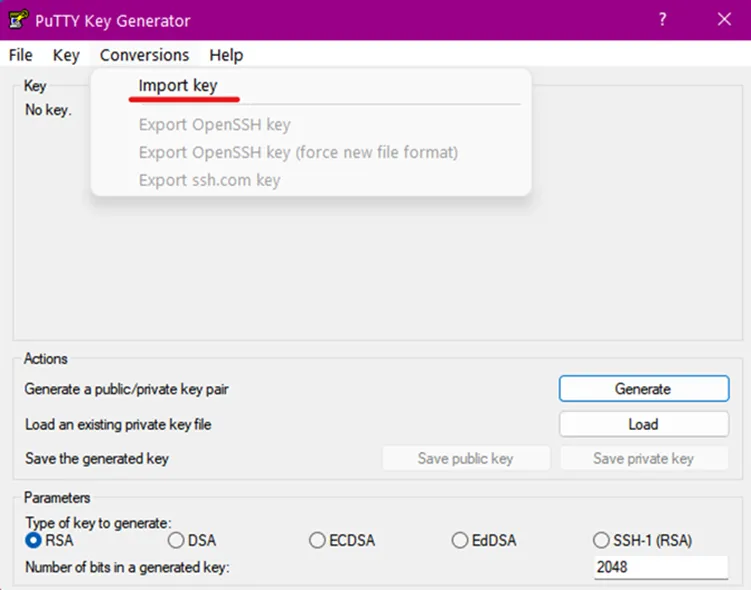Click the Load button

644,424
